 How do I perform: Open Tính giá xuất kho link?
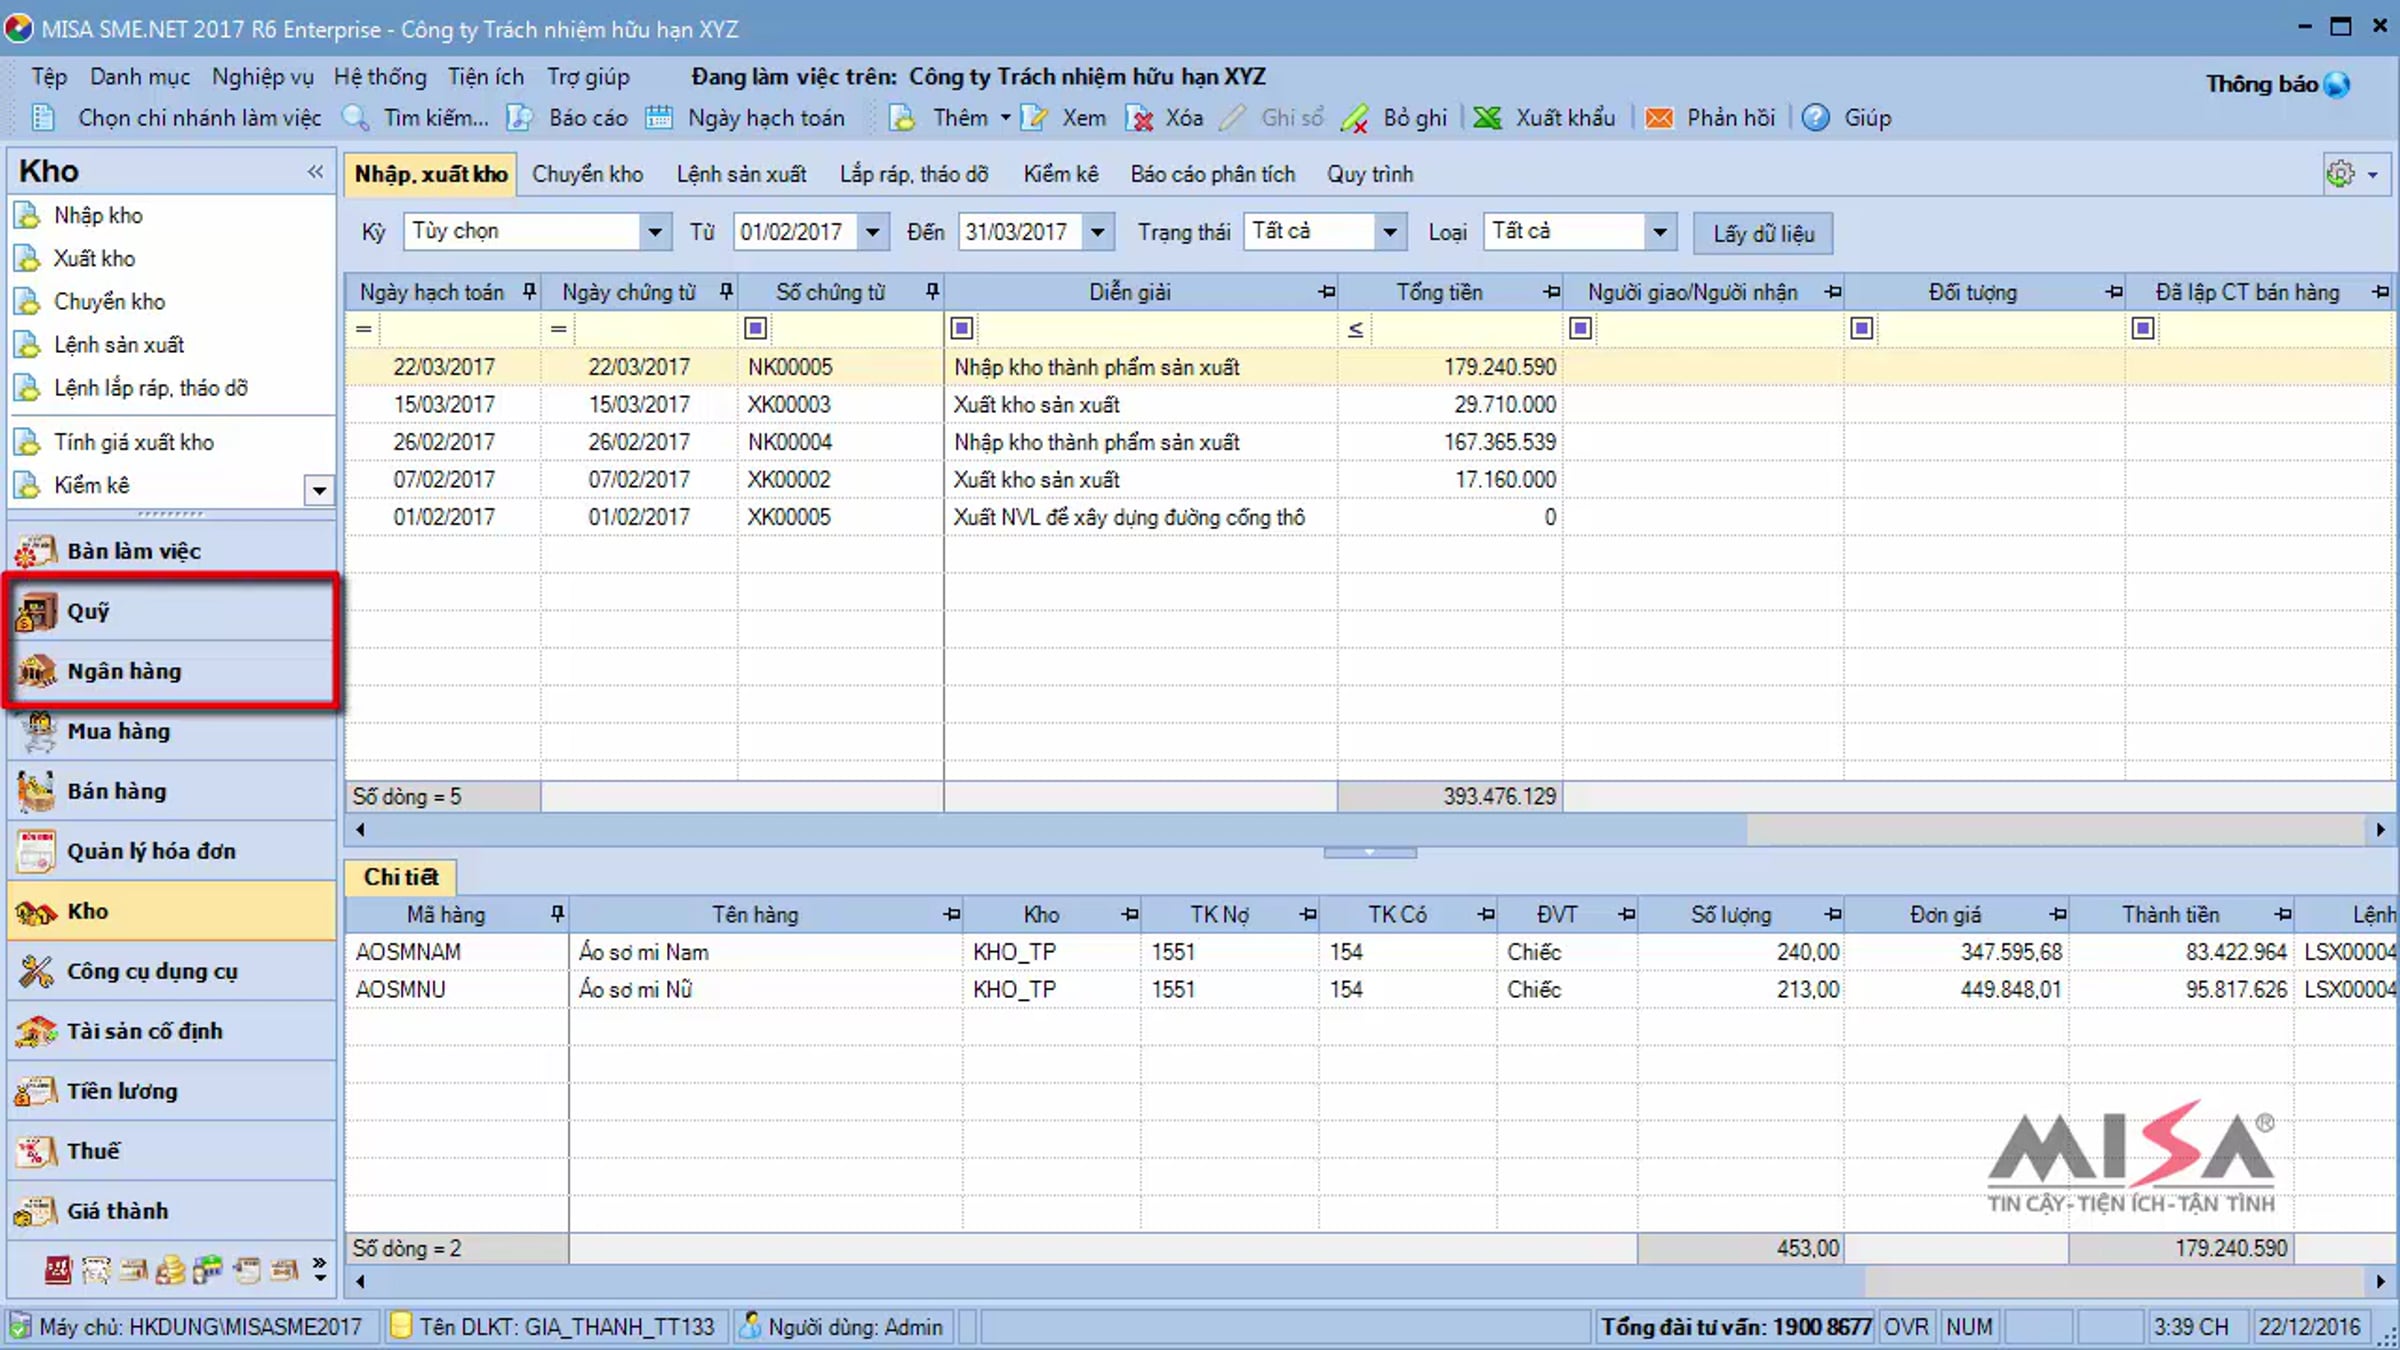[134, 442]
